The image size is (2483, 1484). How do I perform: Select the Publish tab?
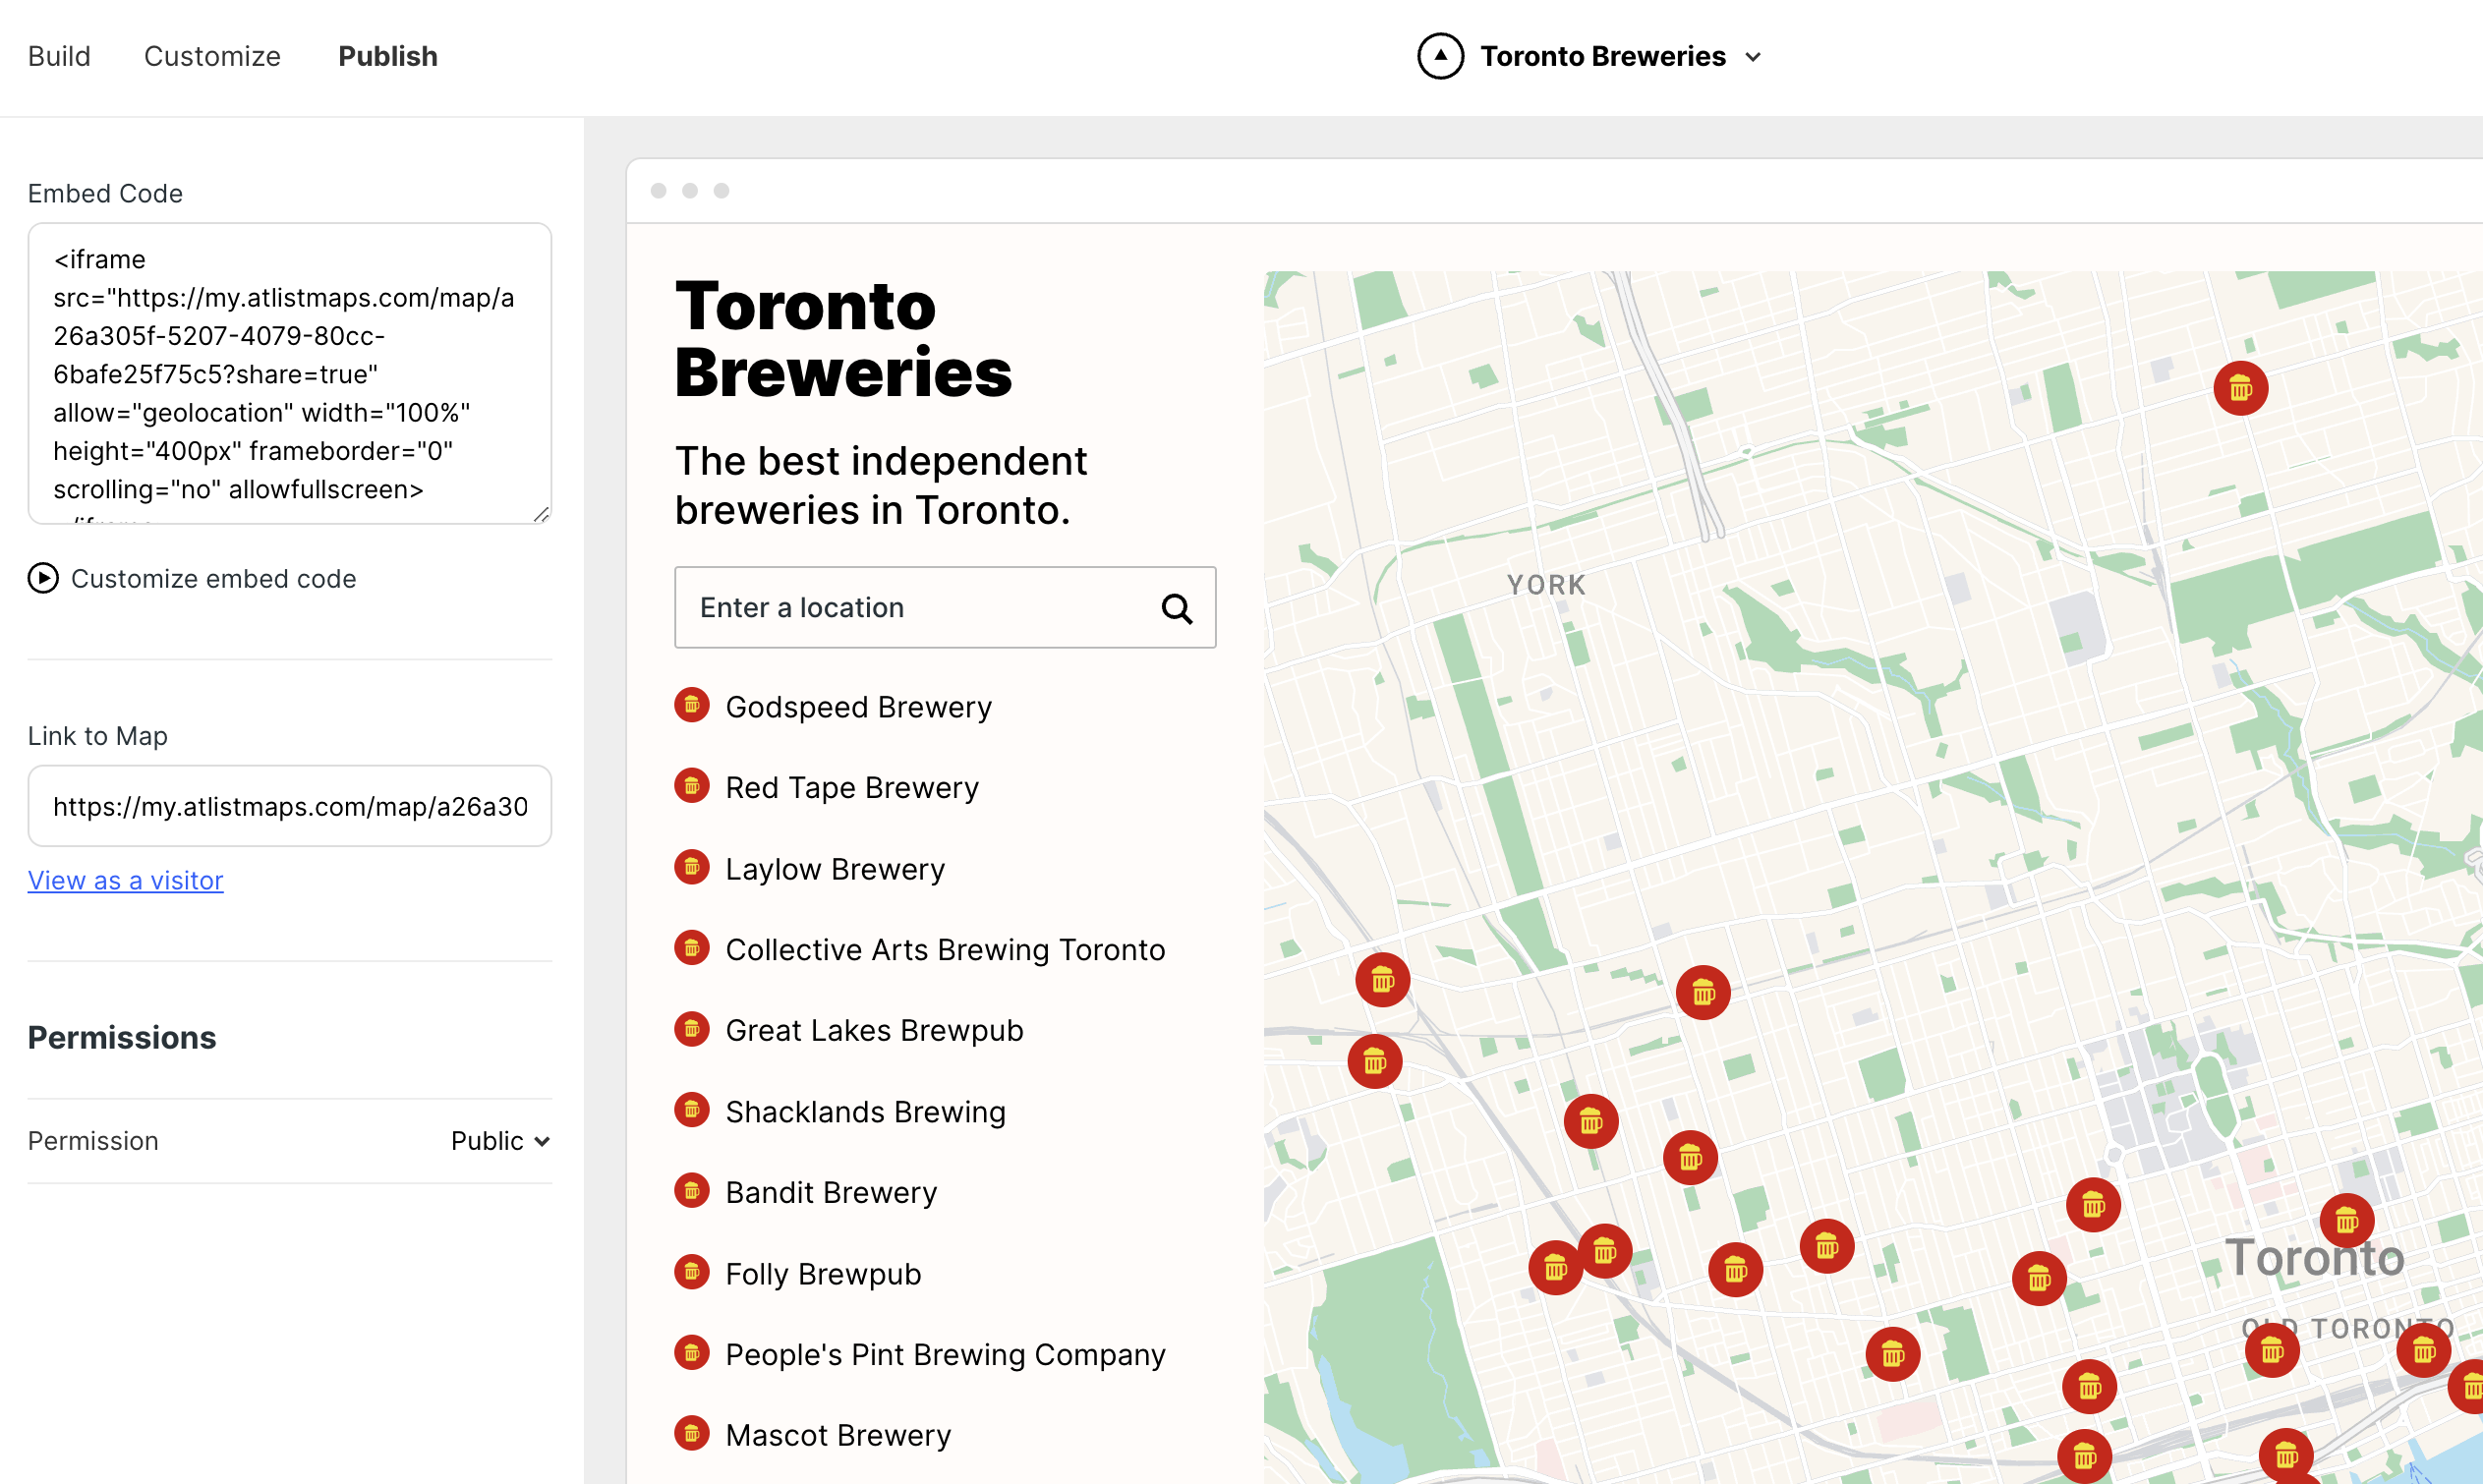point(388,56)
